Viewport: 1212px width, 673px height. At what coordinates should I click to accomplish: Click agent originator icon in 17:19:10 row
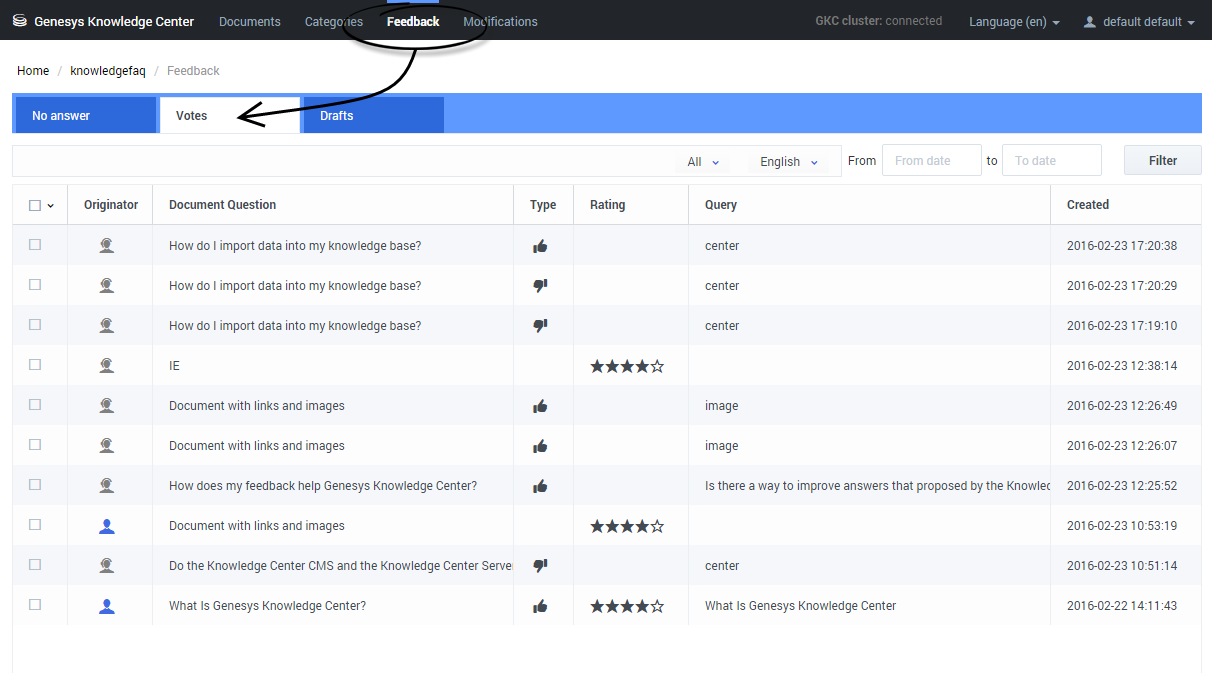point(107,326)
